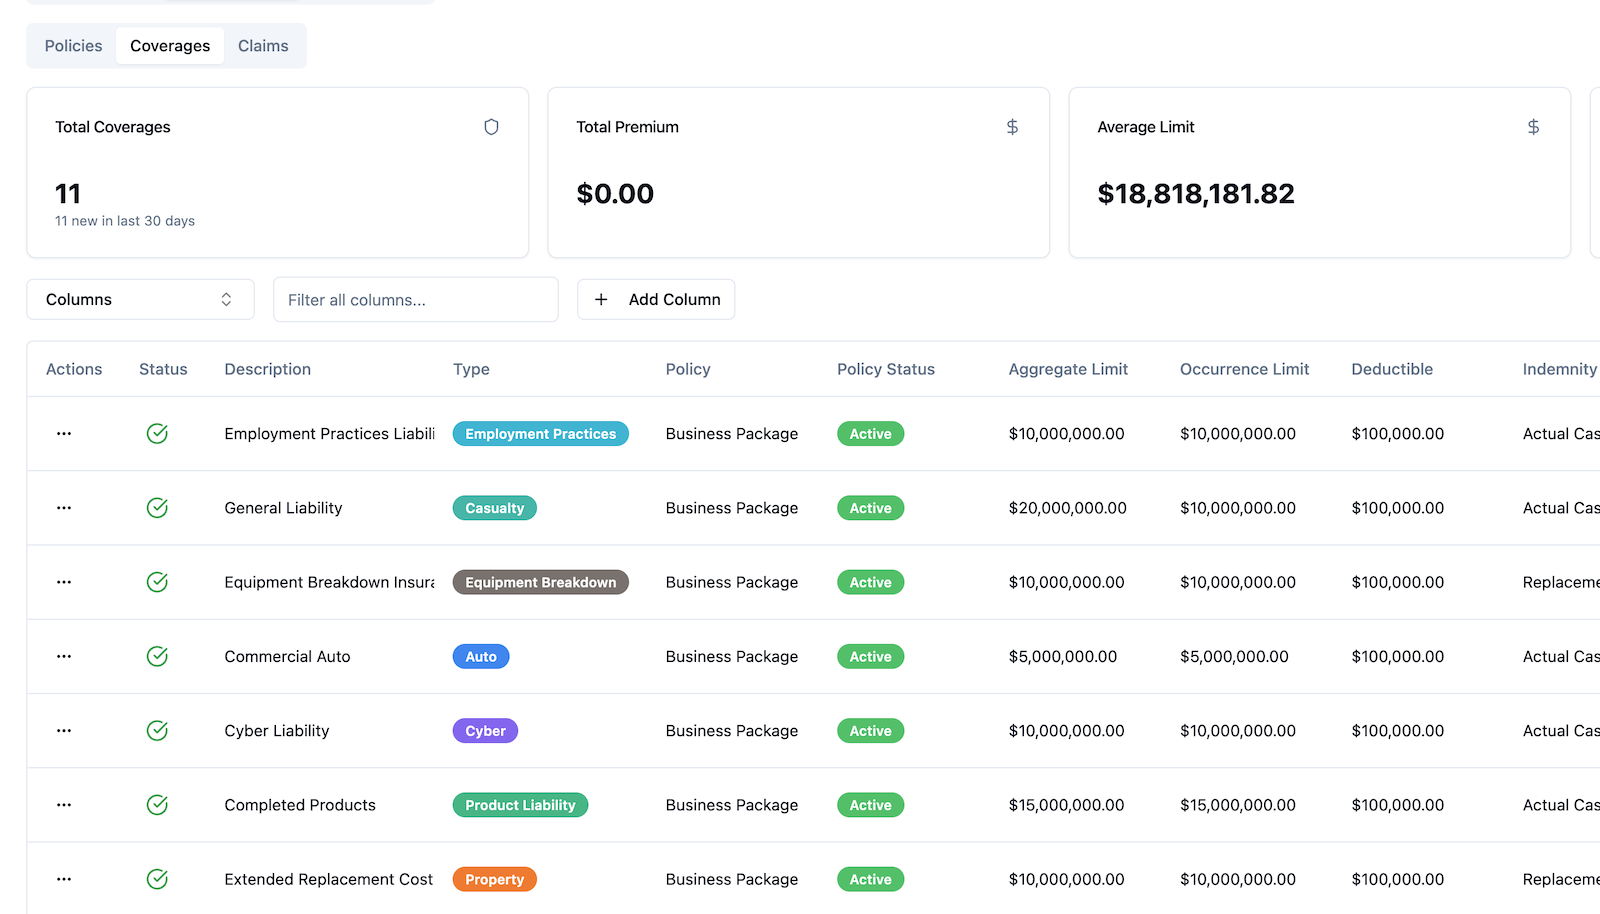Viewport: 1600px width, 914px height.
Task: Open actions menu for Extended Replacement Cost
Action: point(64,879)
